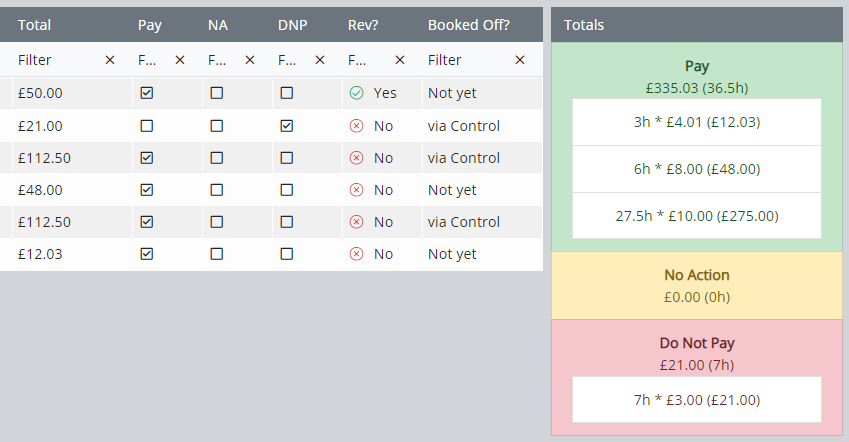849x442 pixels.
Task: Click the red not-reviewed icon in £48.00 row
Action: tap(356, 190)
